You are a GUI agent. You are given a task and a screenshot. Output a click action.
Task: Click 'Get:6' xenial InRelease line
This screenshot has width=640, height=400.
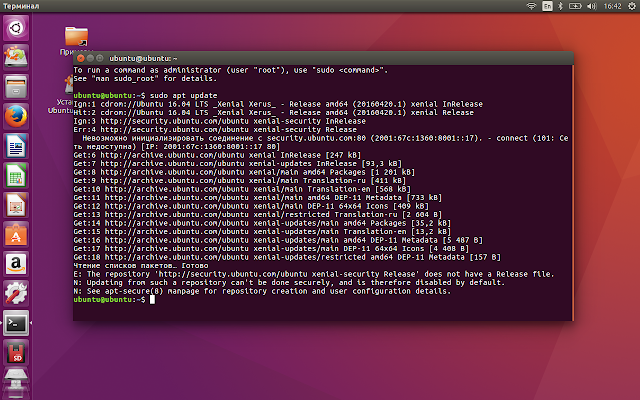[x=217, y=155]
